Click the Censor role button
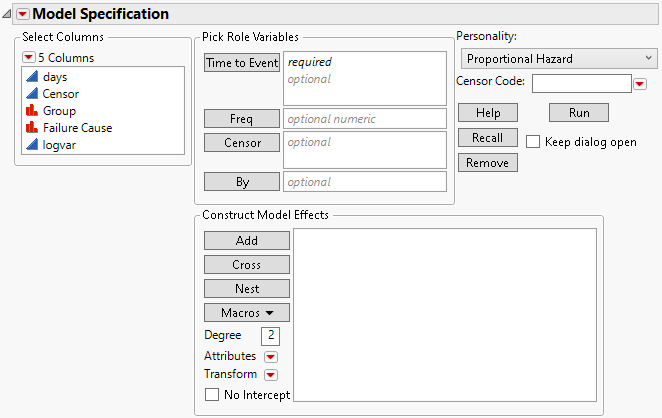 [x=241, y=143]
